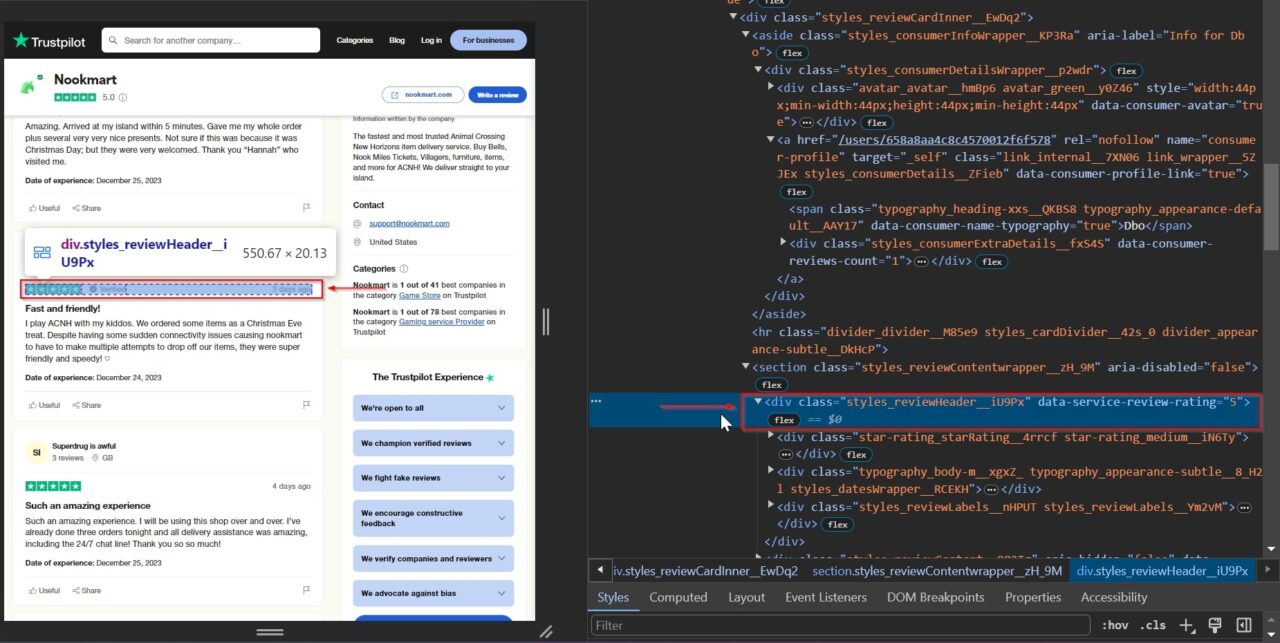Toggle the flex badge on consumerExtraDetails node
This screenshot has height=643, width=1280.
pos(991,261)
